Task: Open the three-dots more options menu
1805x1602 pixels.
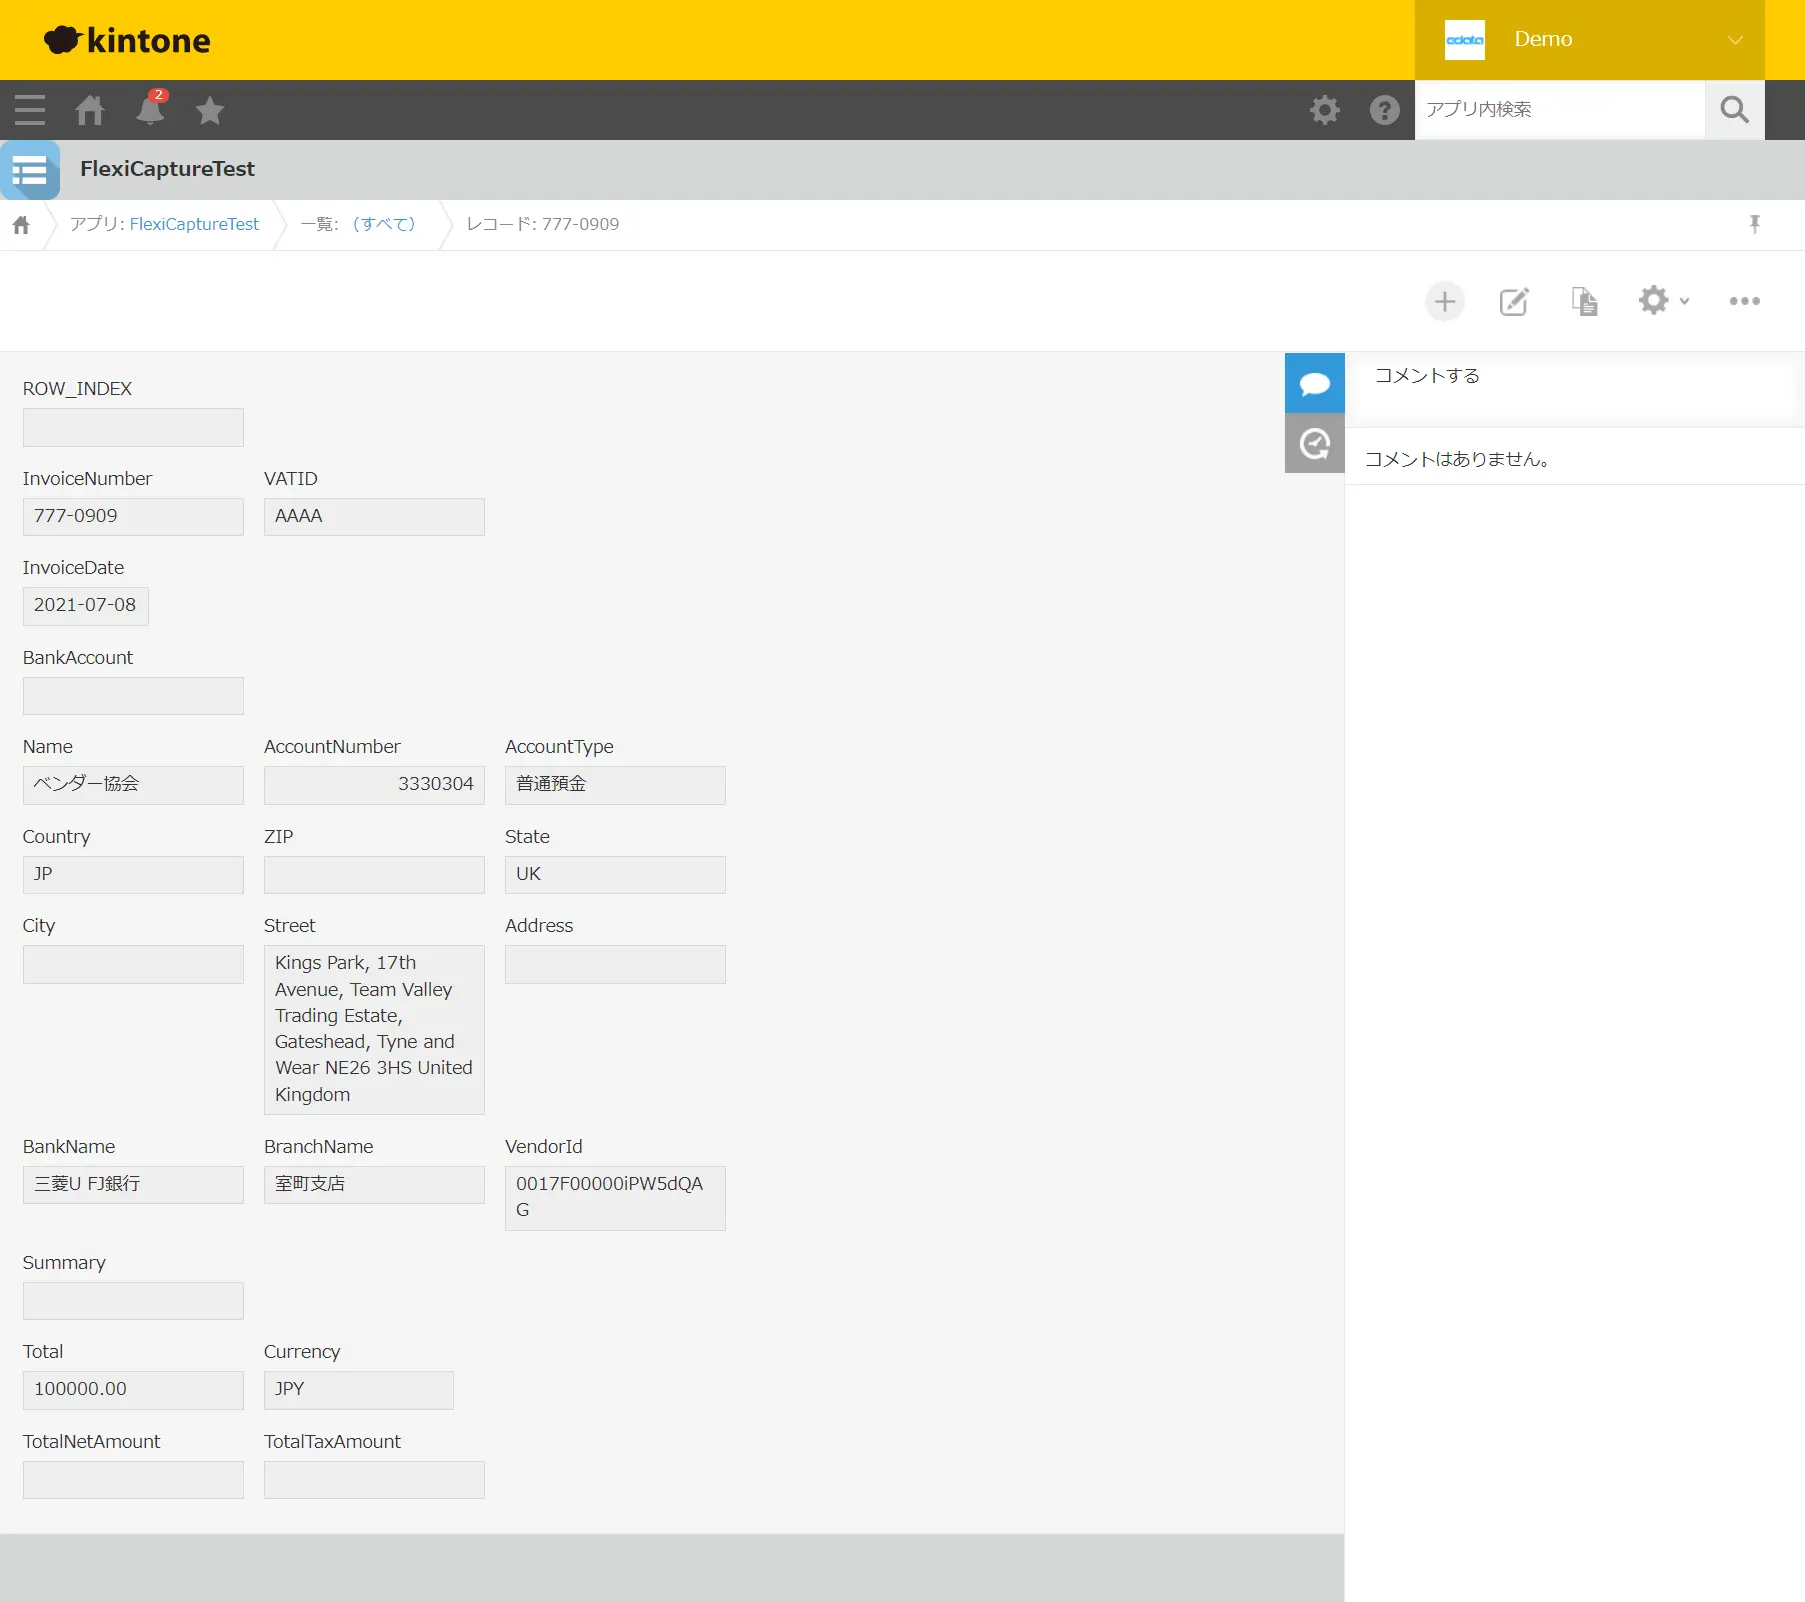Action: pos(1745,301)
